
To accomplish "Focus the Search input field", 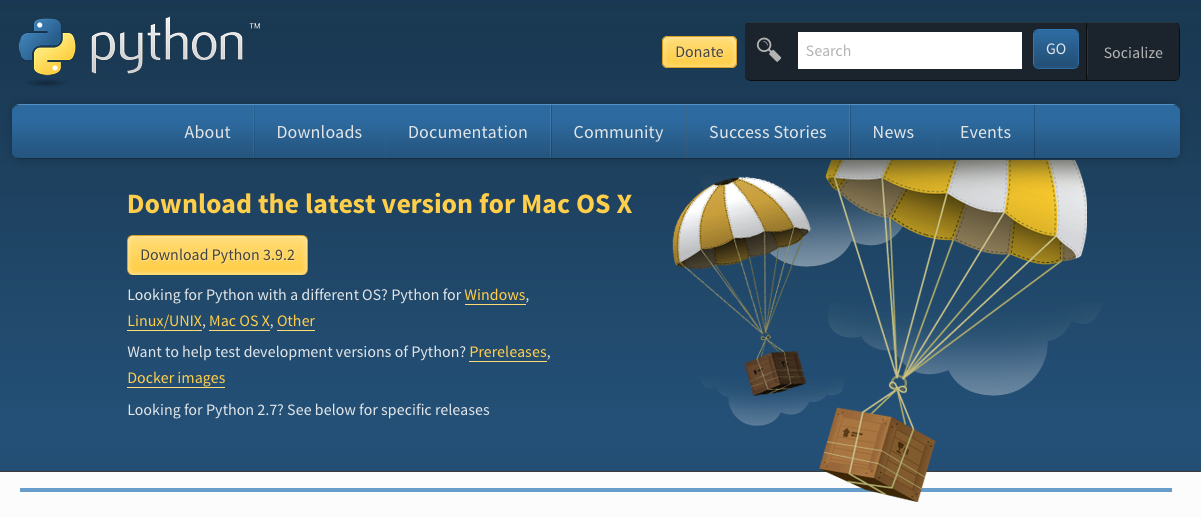I will (909, 51).
